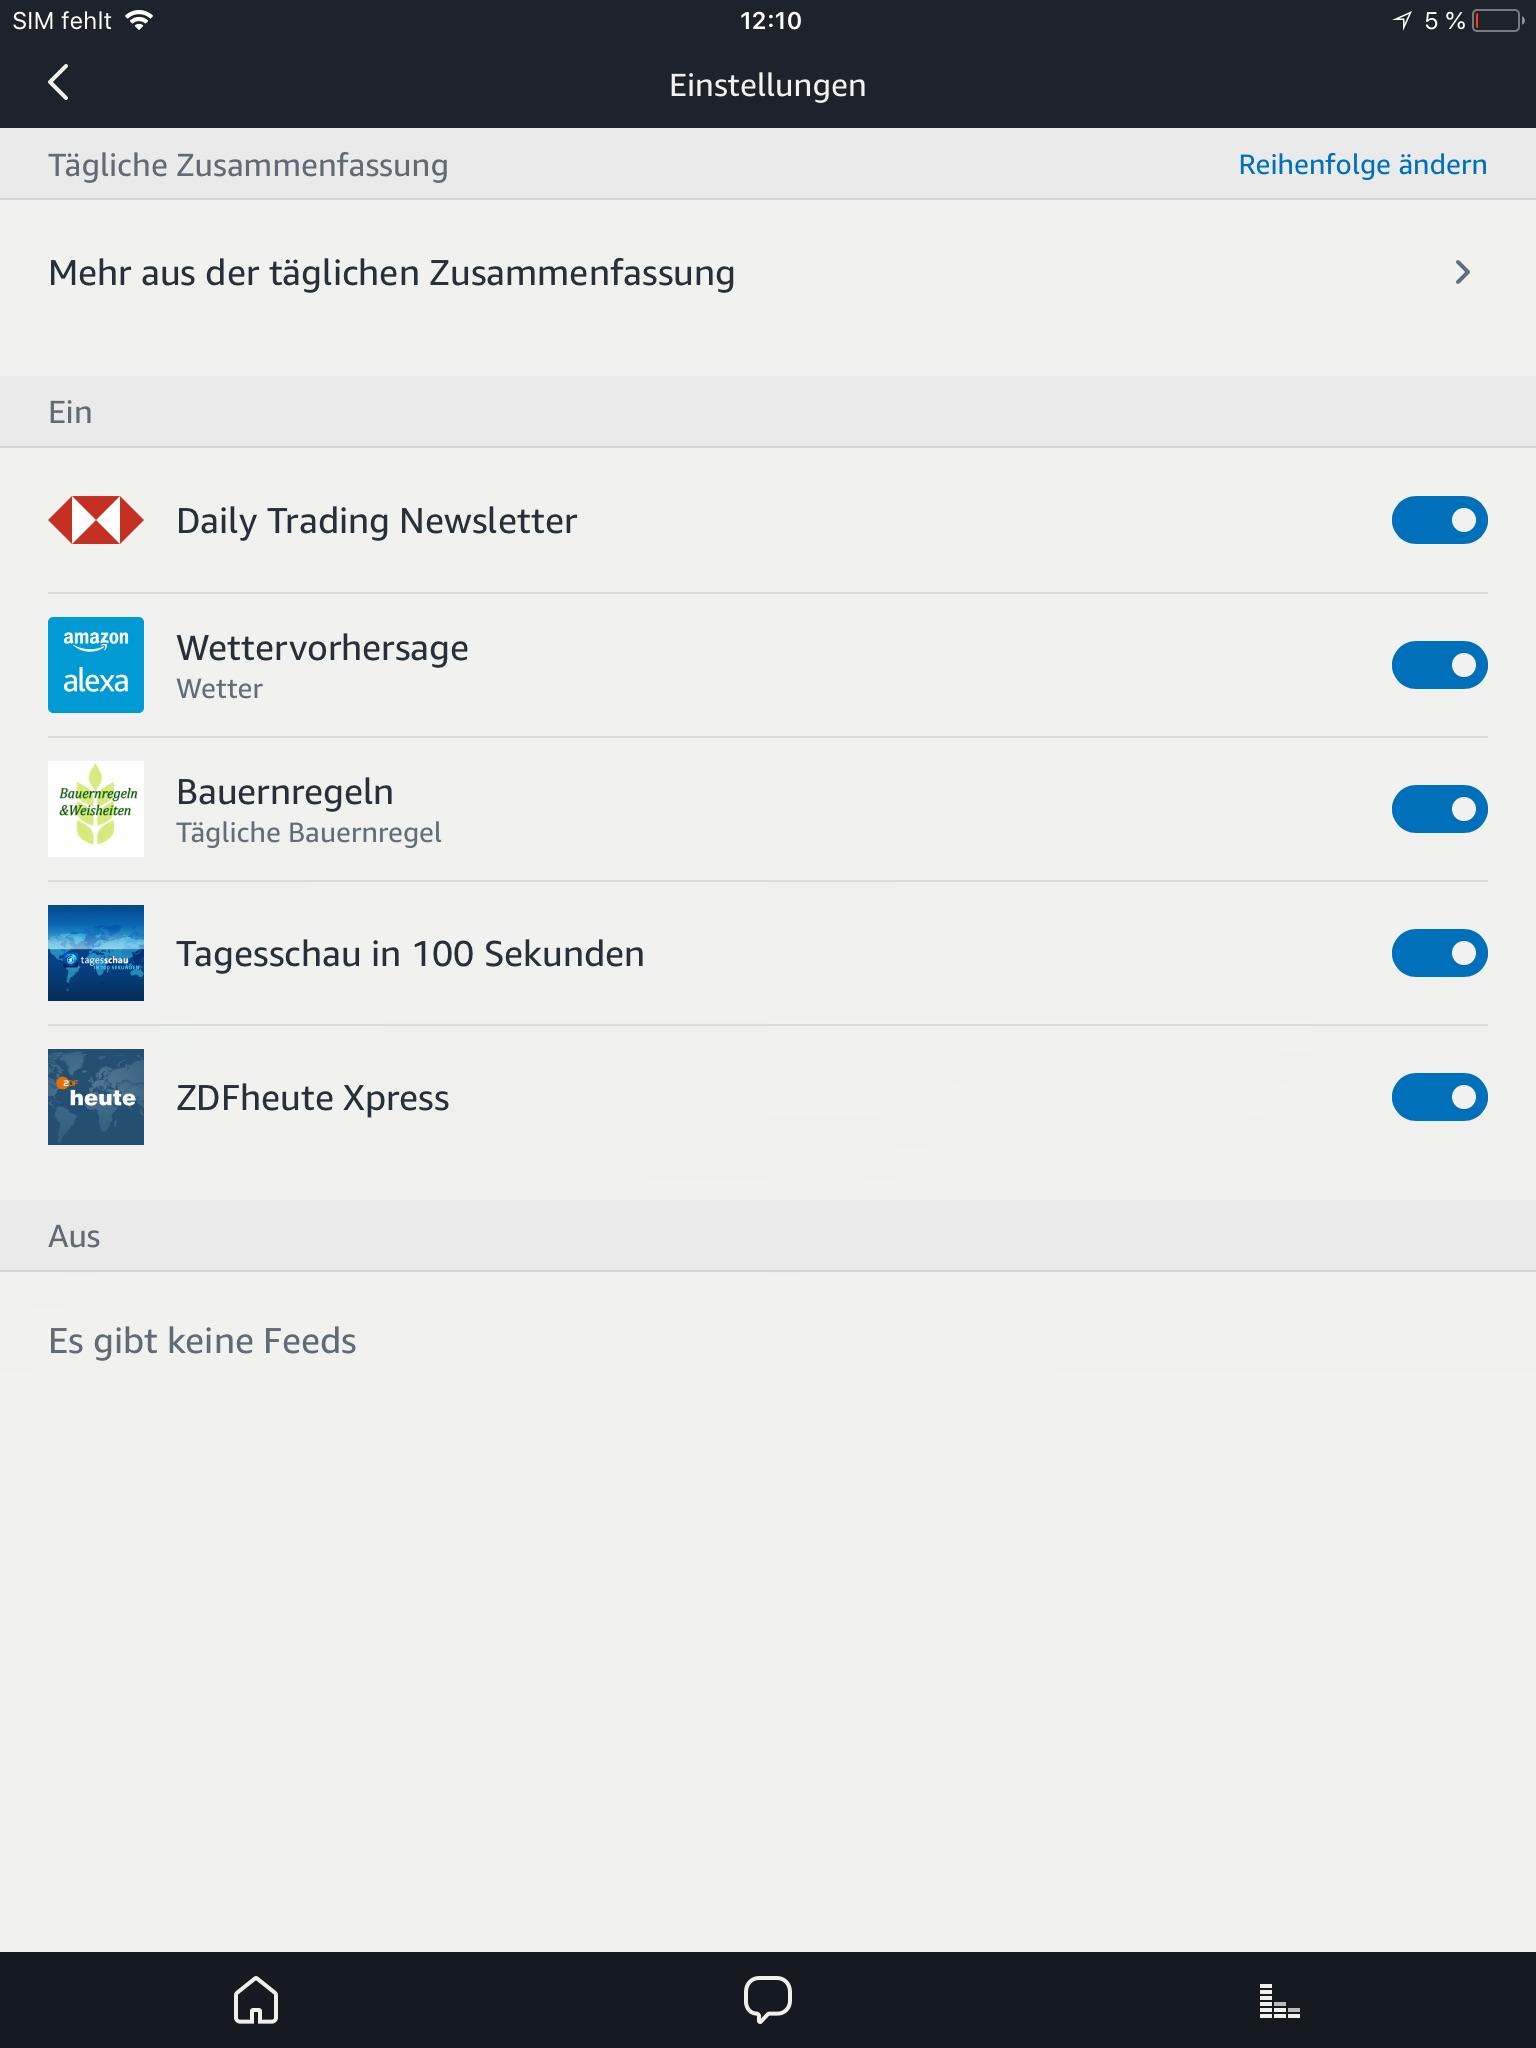
Task: Tap the ZDF heute Xpress icon
Action: [x=96, y=1097]
